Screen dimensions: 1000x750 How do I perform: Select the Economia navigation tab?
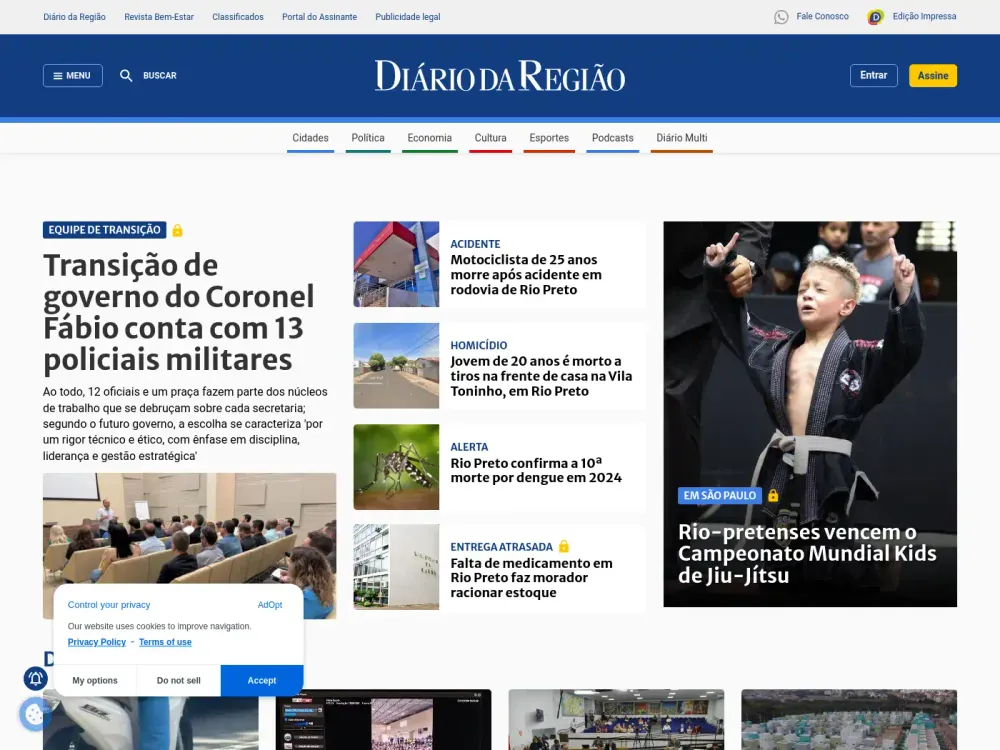click(x=429, y=138)
